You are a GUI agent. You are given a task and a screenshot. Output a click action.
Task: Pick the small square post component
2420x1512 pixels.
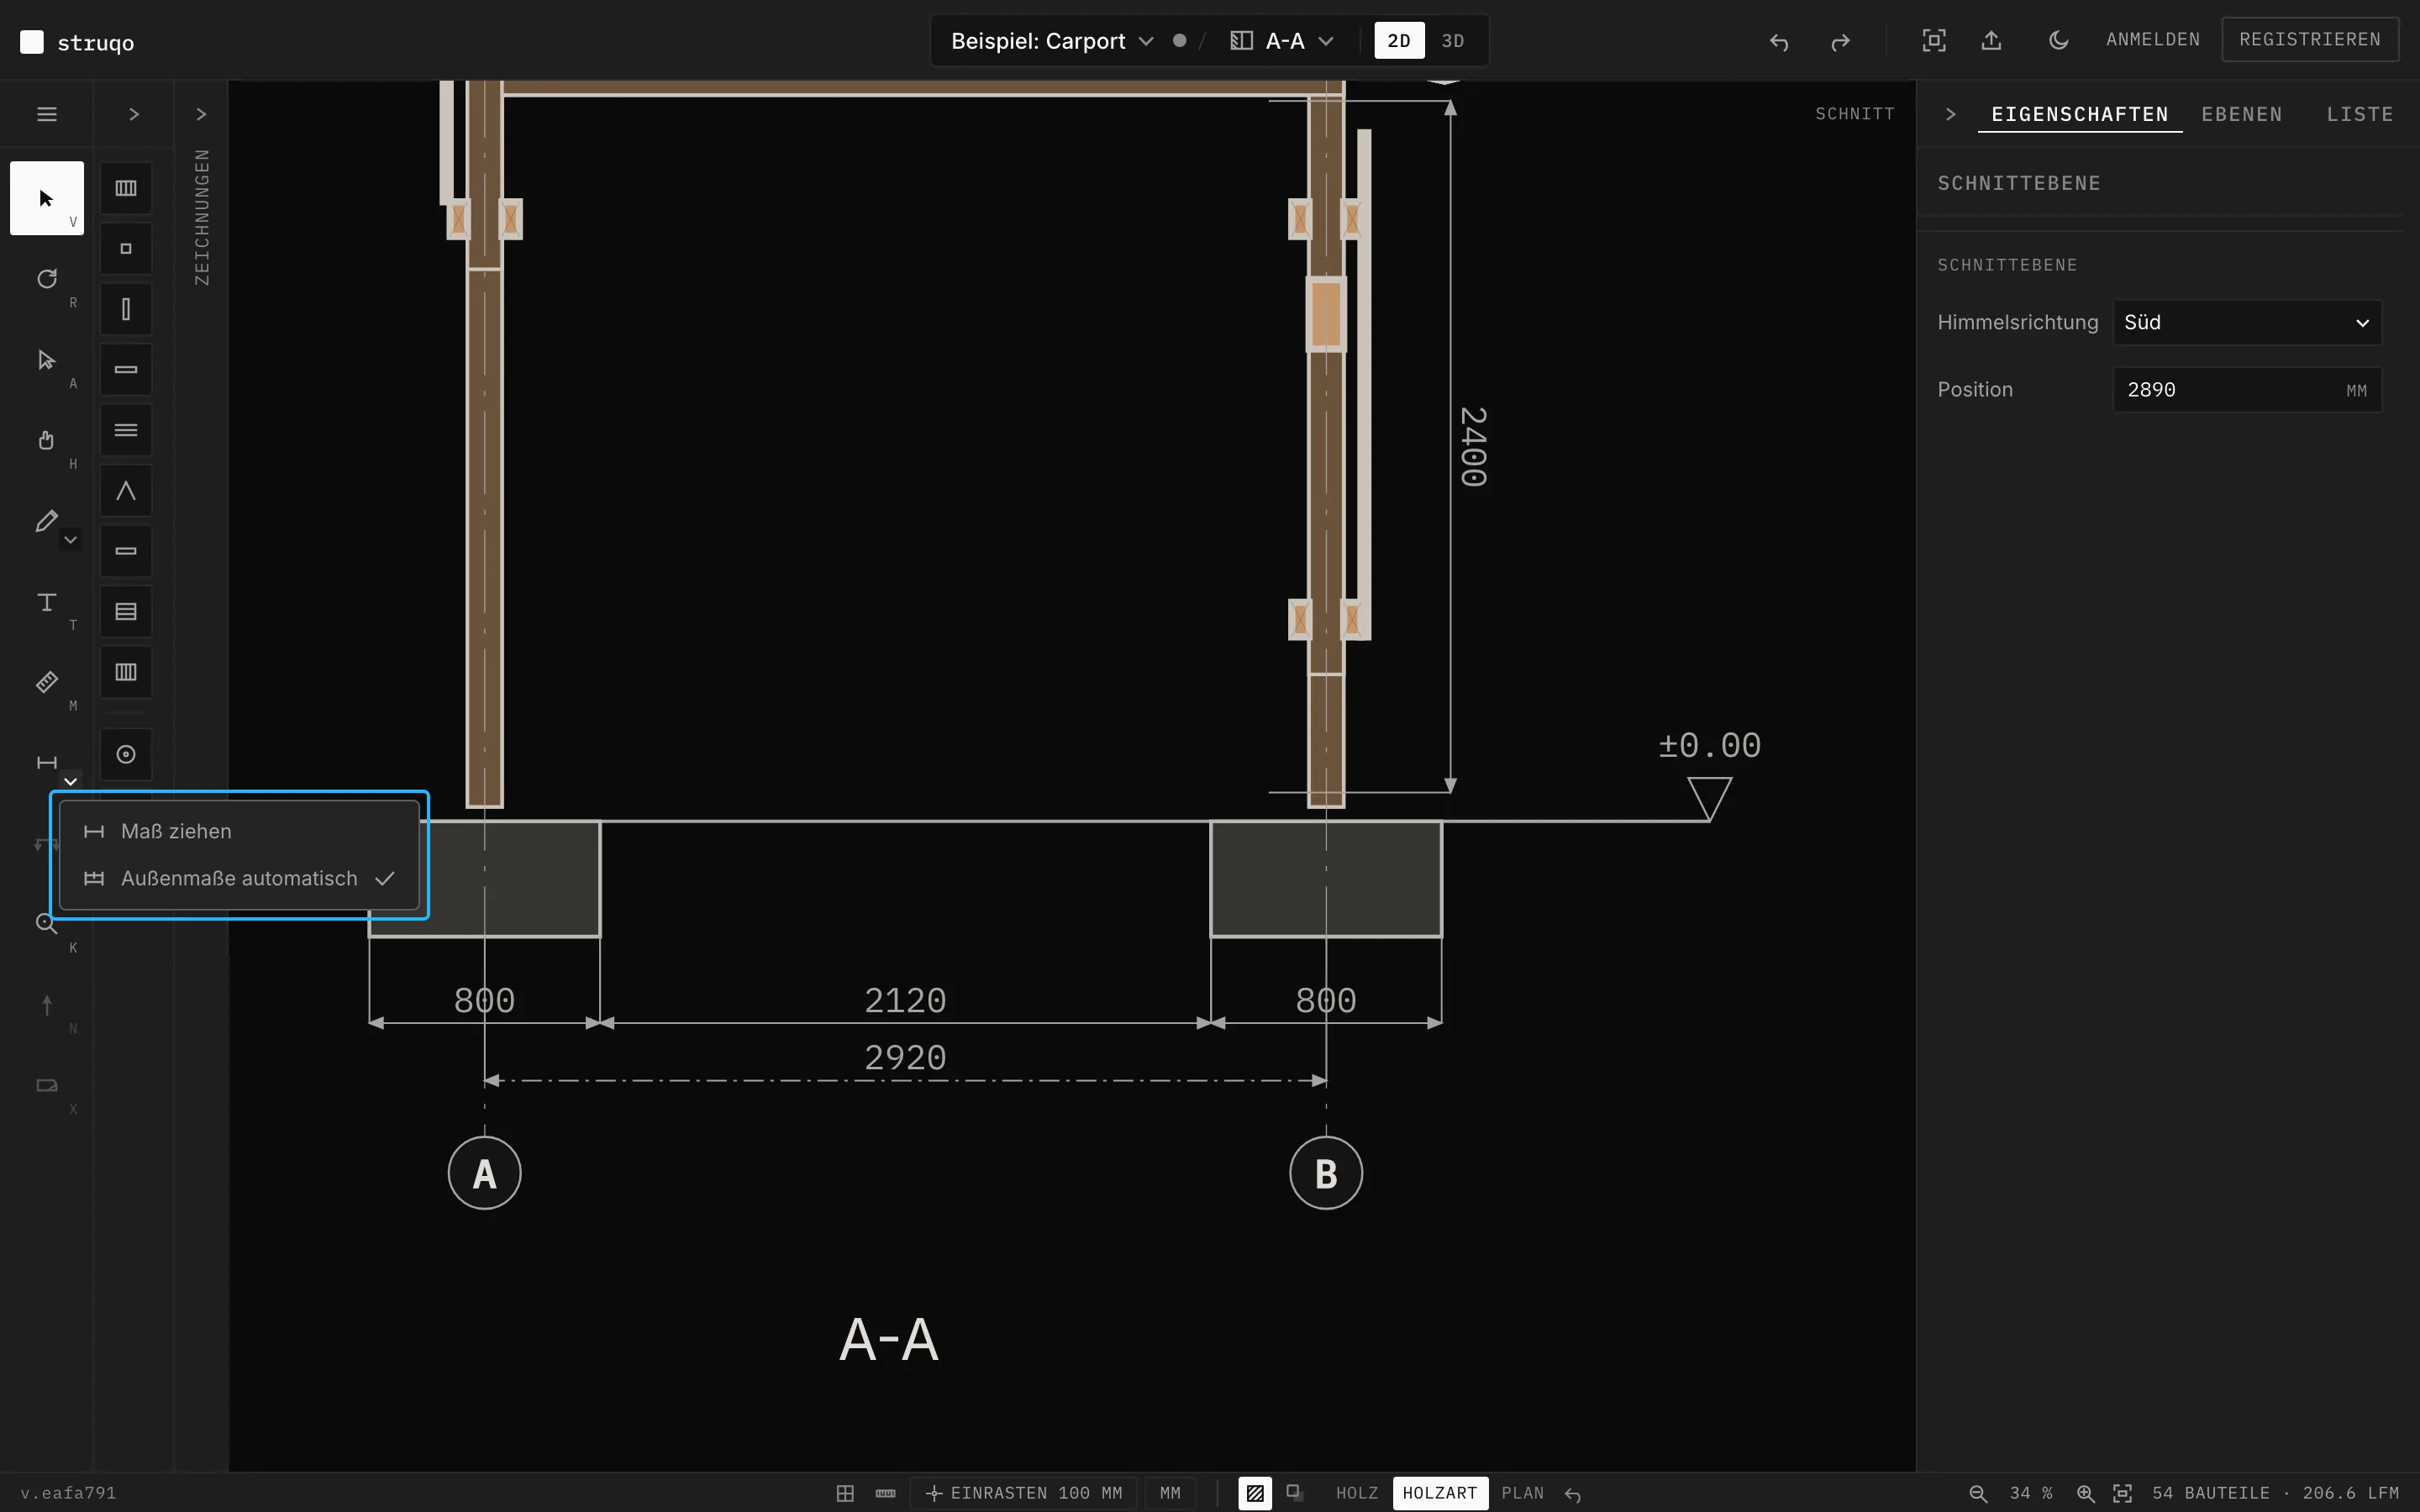point(126,249)
